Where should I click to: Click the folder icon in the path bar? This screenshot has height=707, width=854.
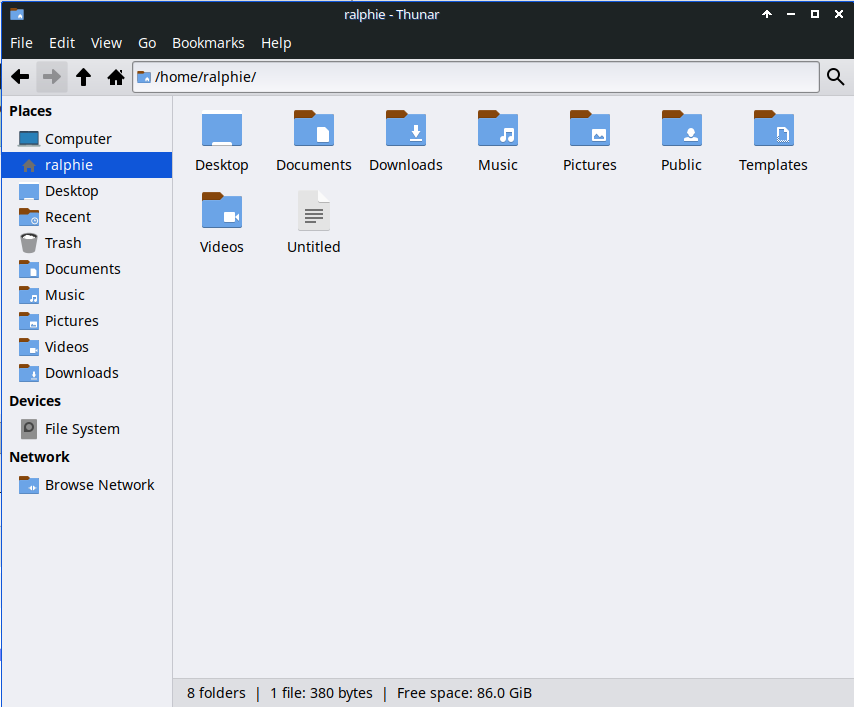coord(144,77)
